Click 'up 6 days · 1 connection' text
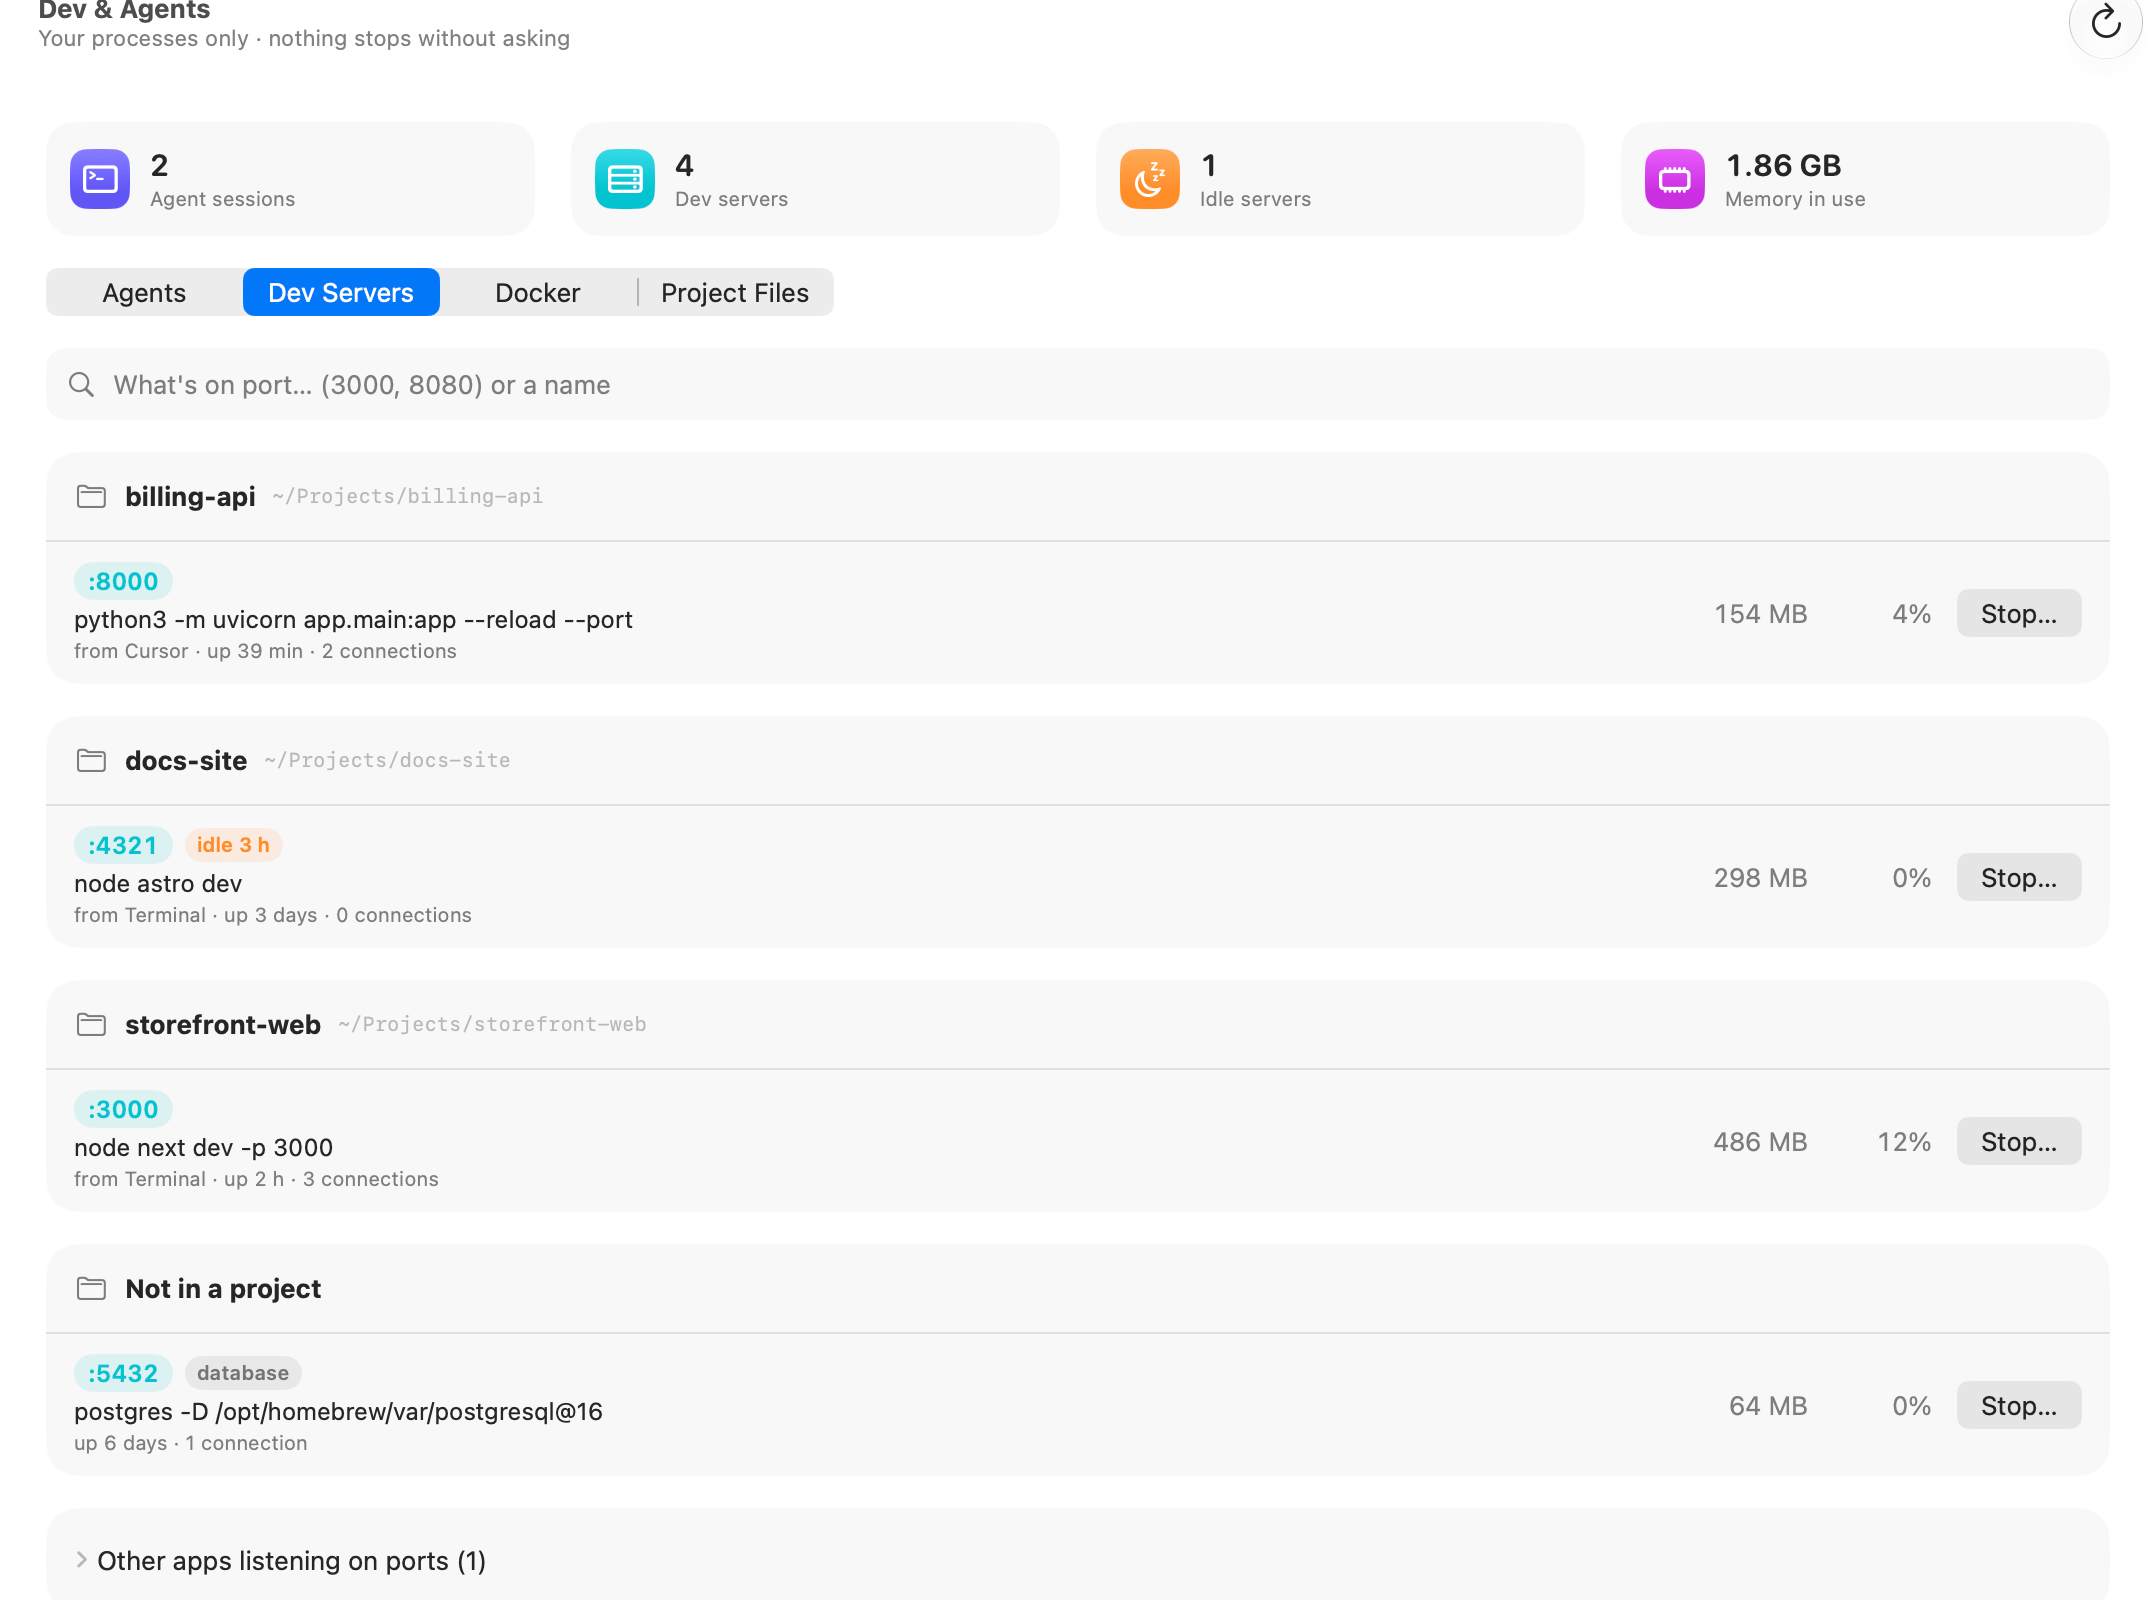The width and height of the screenshot is (2150, 1600). tap(190, 1443)
